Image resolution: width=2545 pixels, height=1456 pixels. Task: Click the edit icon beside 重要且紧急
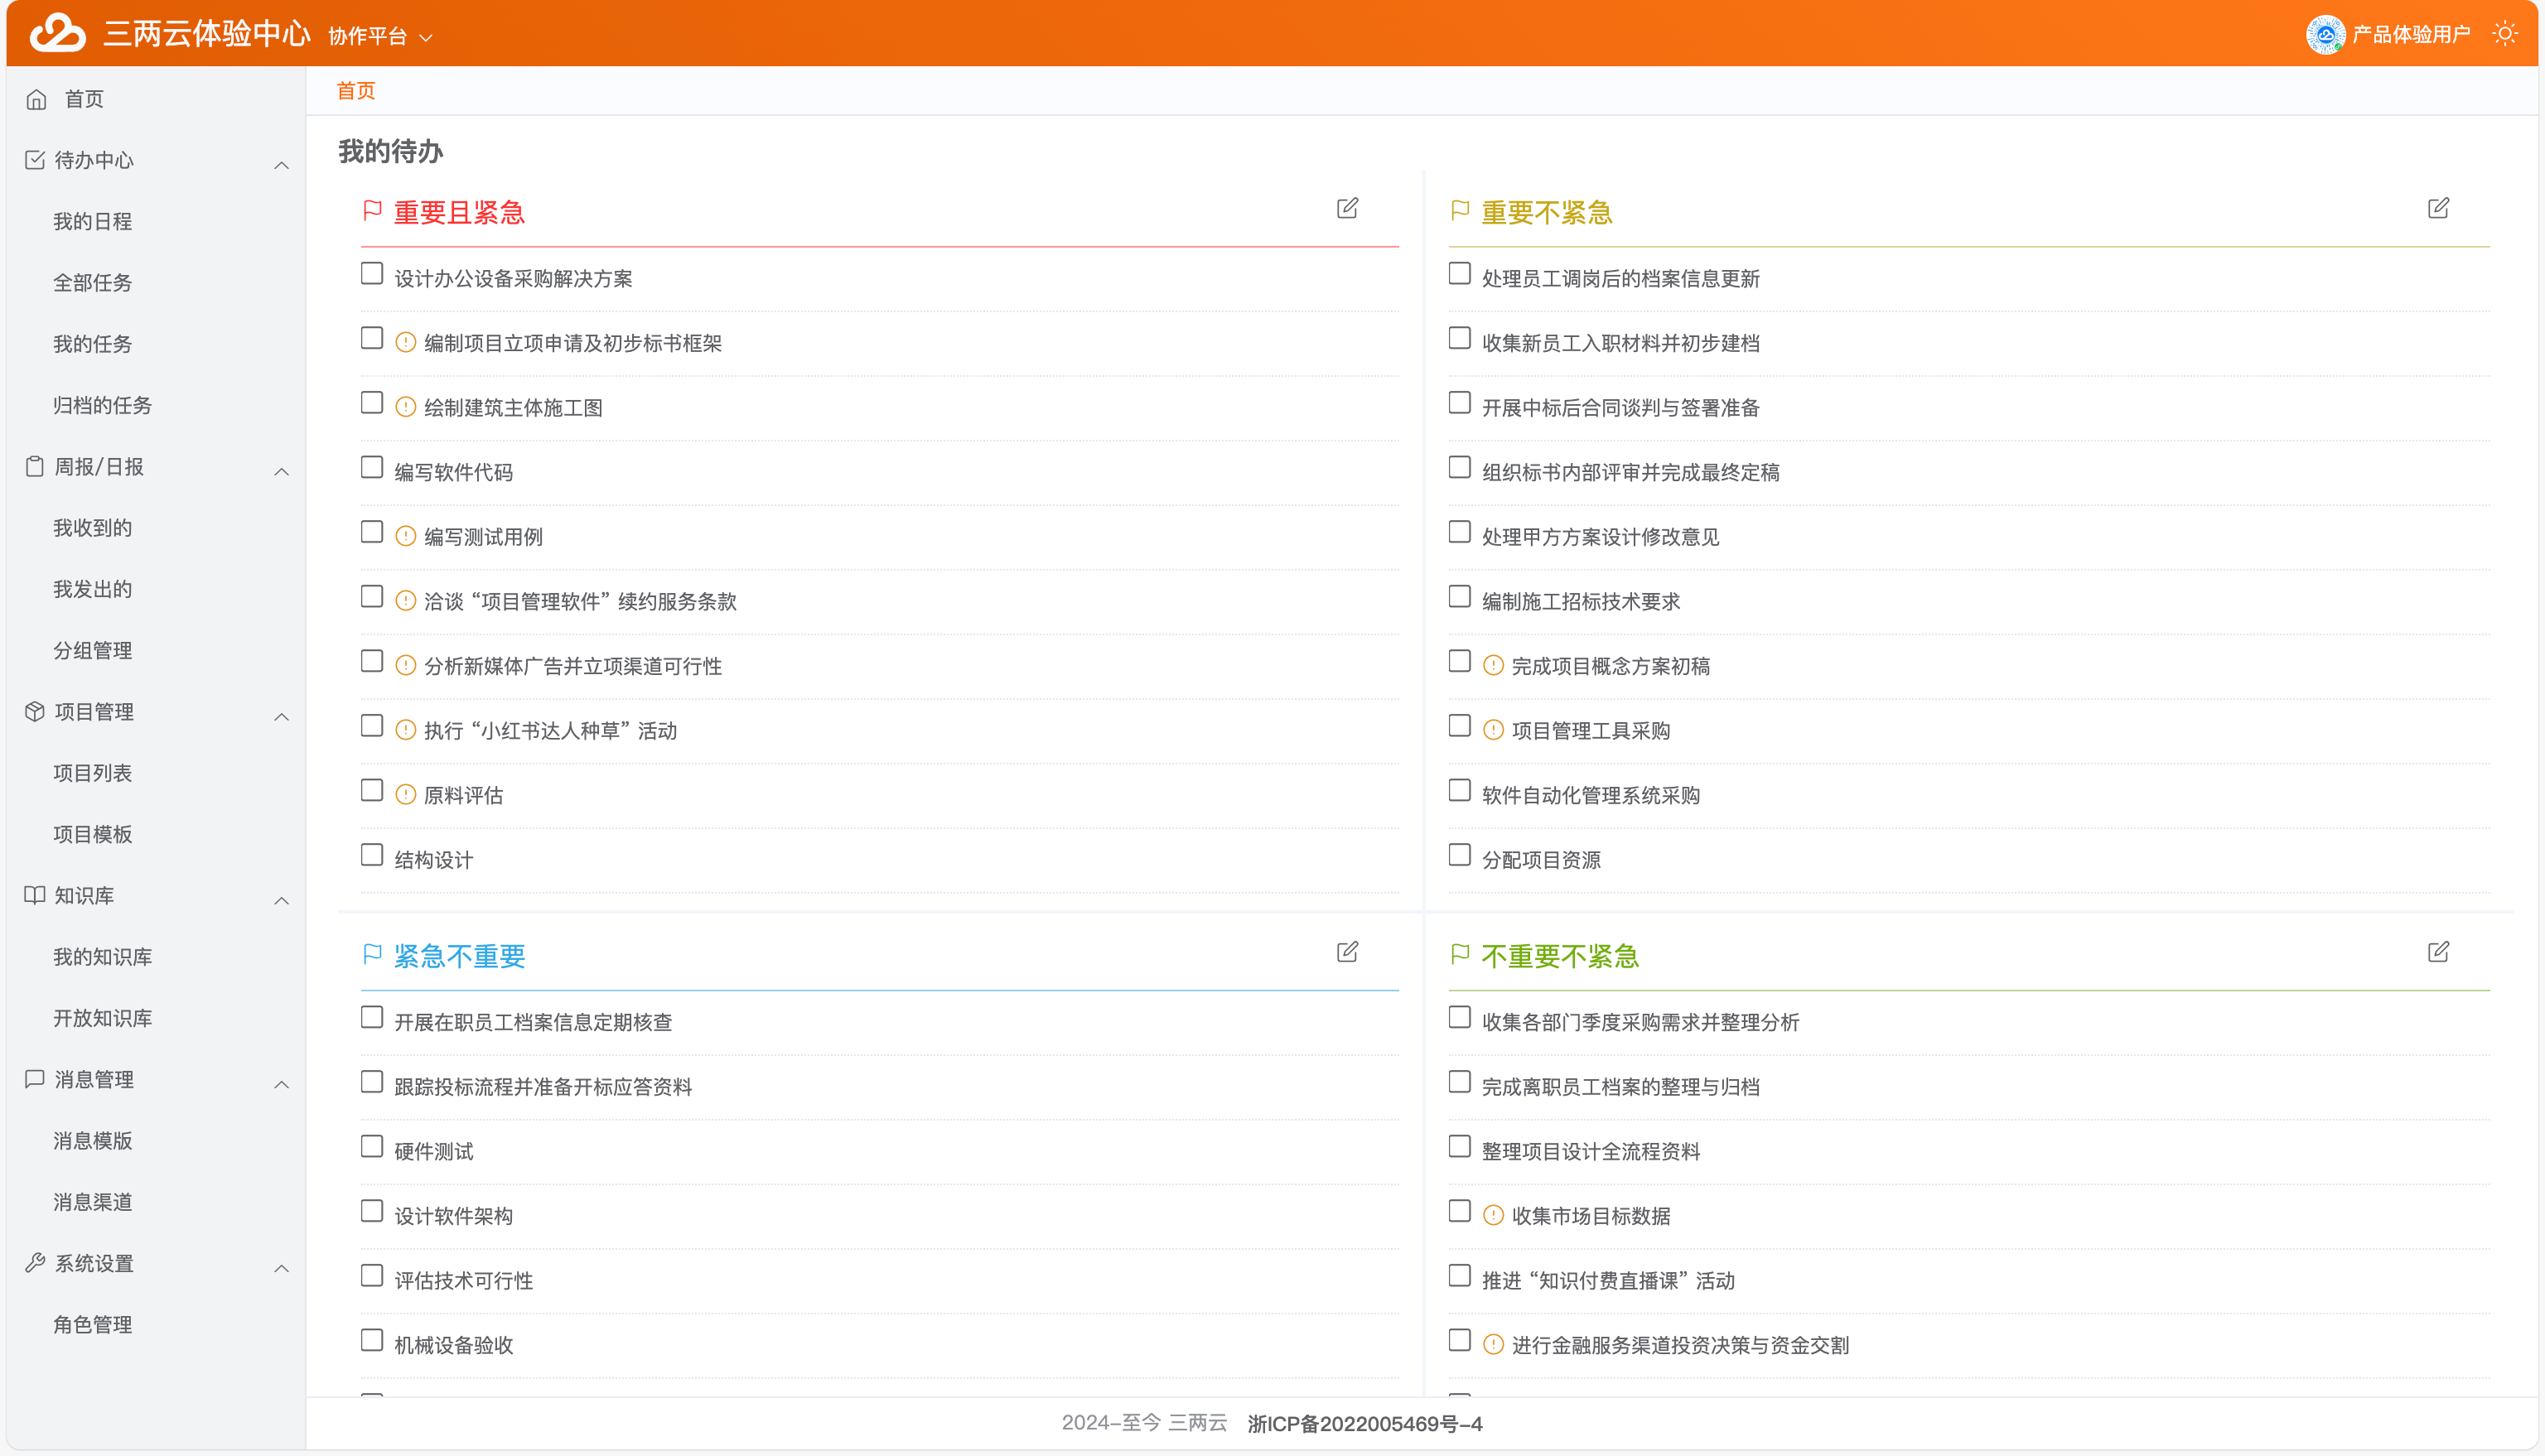point(1348,209)
